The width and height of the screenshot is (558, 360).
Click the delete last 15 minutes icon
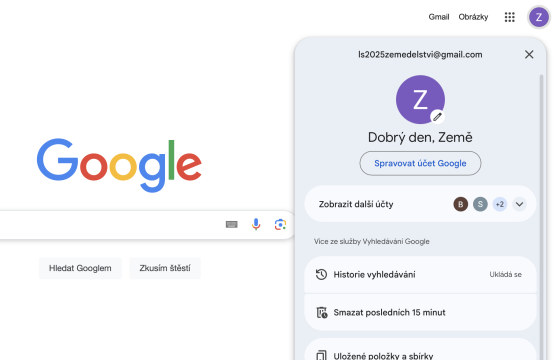coord(322,312)
